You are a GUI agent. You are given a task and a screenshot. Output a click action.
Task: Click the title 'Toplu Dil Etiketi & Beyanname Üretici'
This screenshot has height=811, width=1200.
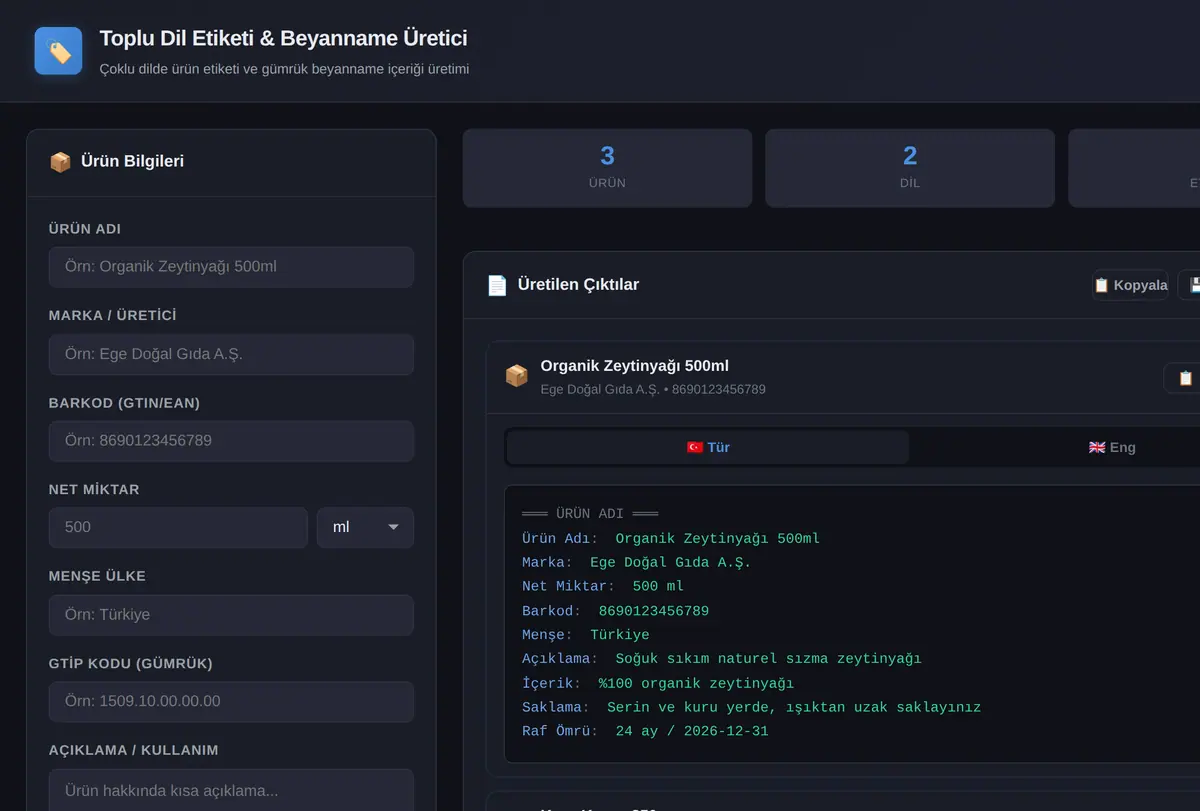(283, 39)
